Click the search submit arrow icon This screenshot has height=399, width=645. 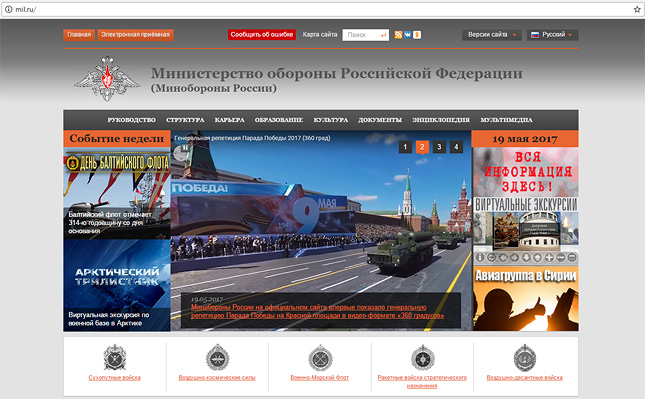383,35
